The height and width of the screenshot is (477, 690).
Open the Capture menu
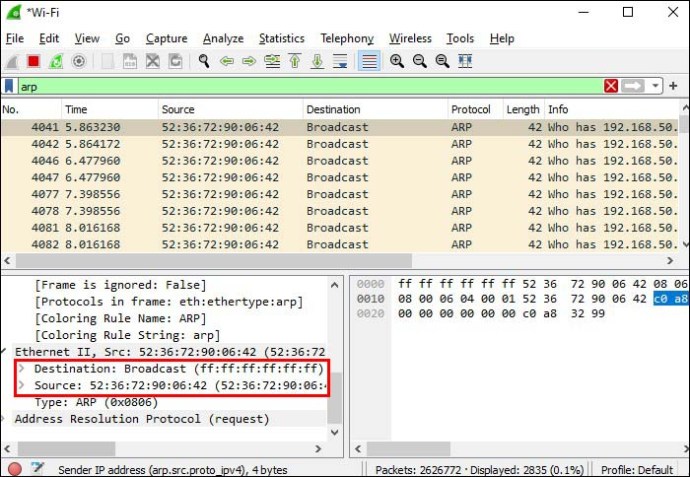(x=166, y=39)
